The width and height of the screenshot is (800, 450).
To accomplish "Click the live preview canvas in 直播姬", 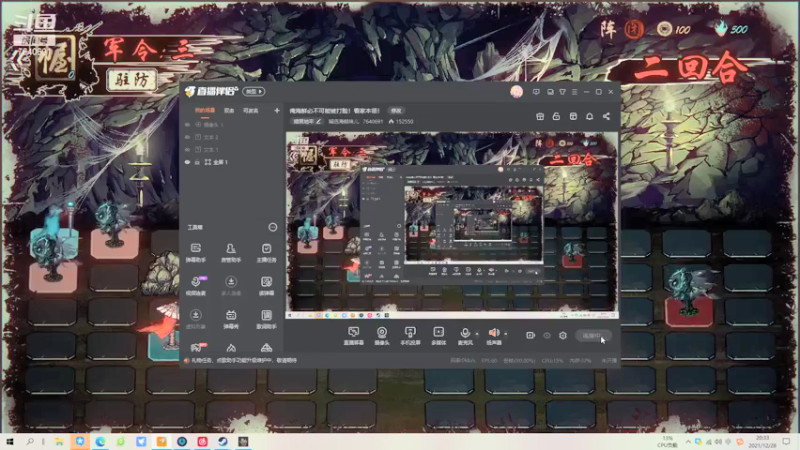I will coord(452,225).
